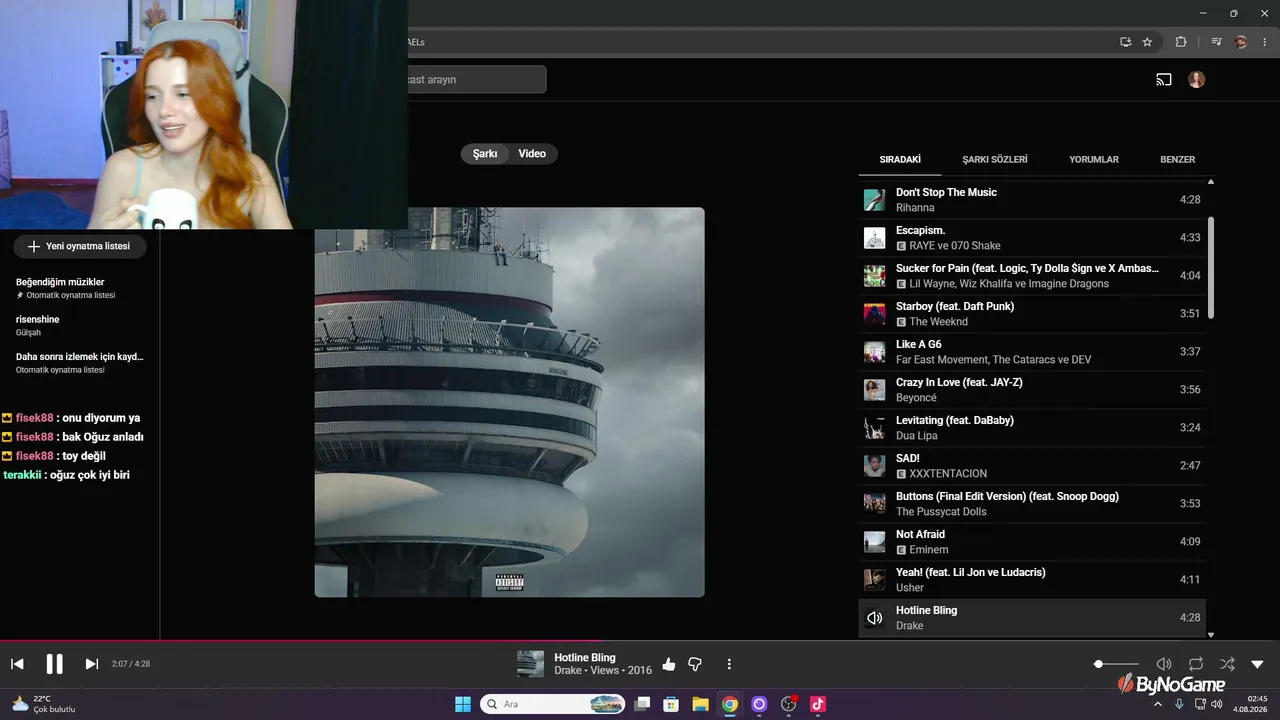Install the app via address bar icon
Viewport: 1280px width, 720px height.
[x=1125, y=42]
